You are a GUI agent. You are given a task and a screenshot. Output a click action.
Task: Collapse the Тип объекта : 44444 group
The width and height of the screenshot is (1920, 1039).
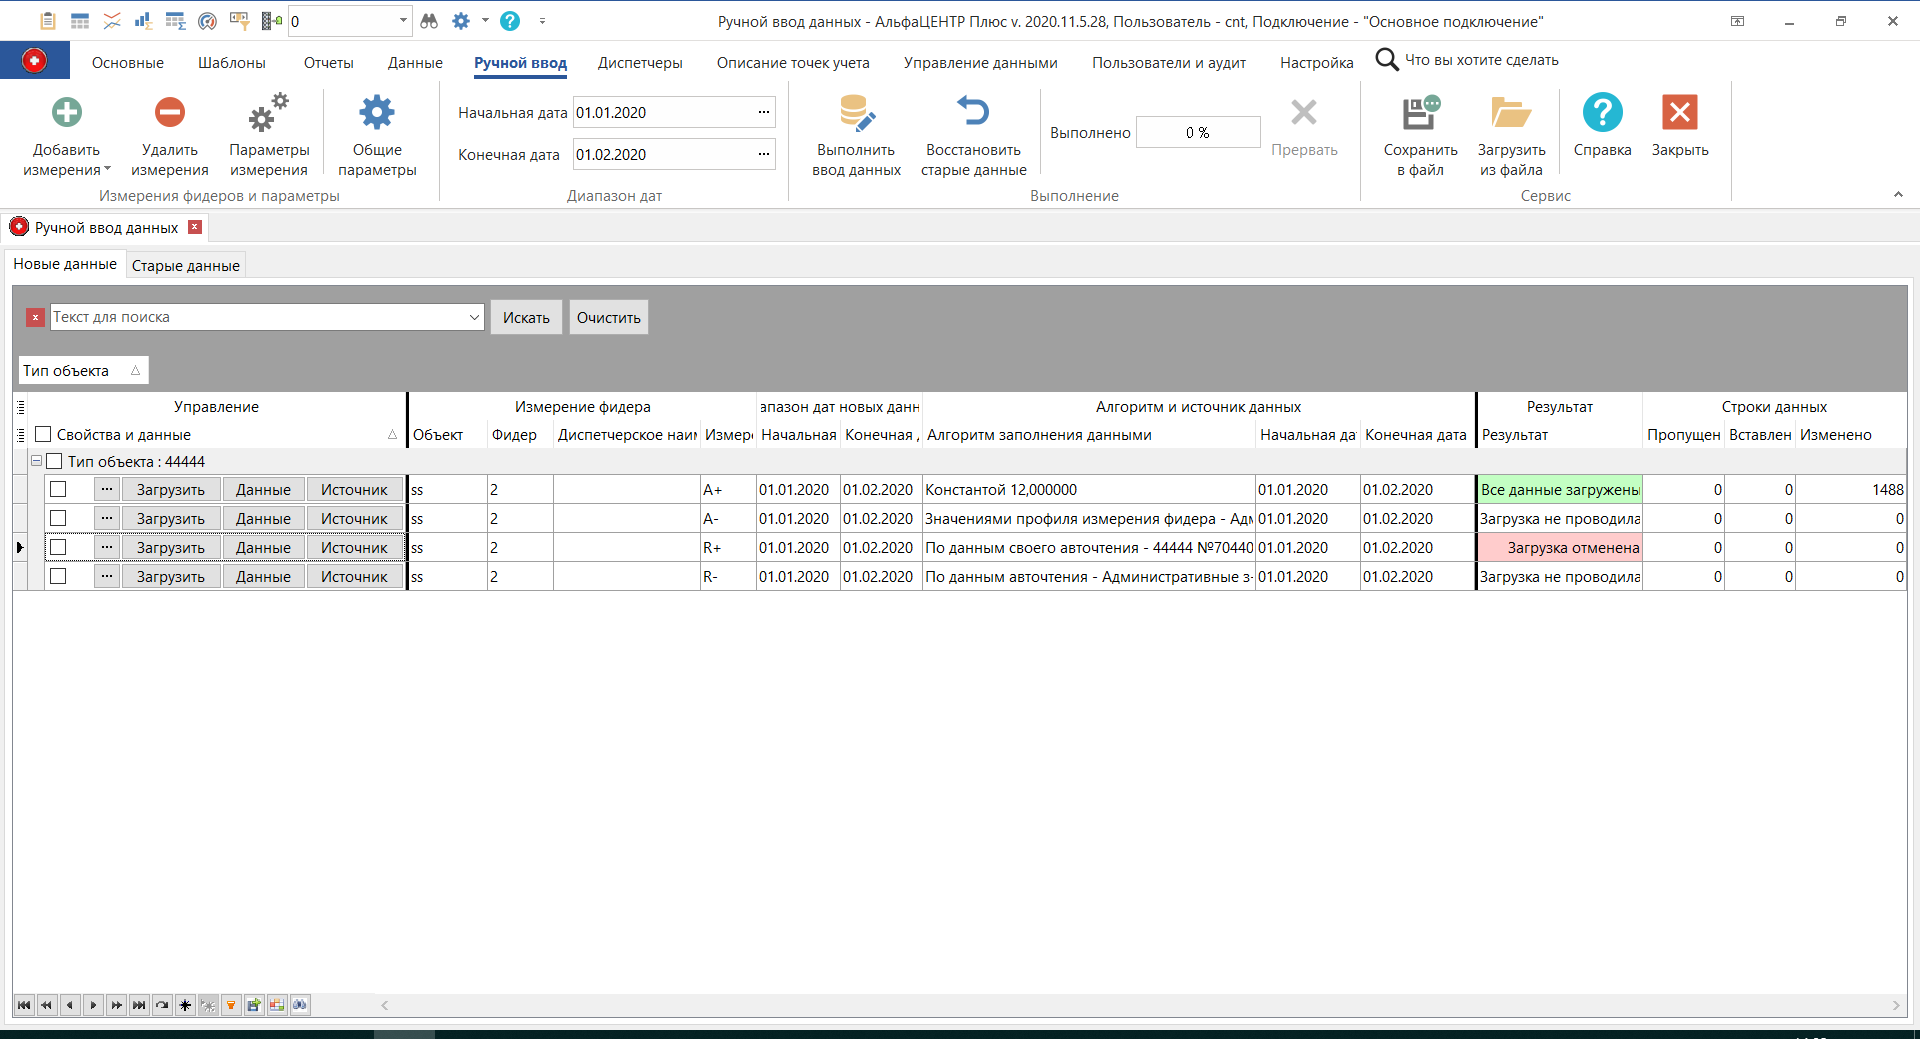coord(36,461)
